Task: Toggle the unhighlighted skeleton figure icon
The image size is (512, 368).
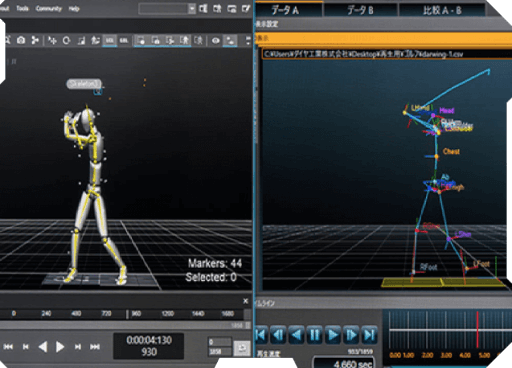Action: (199, 40)
